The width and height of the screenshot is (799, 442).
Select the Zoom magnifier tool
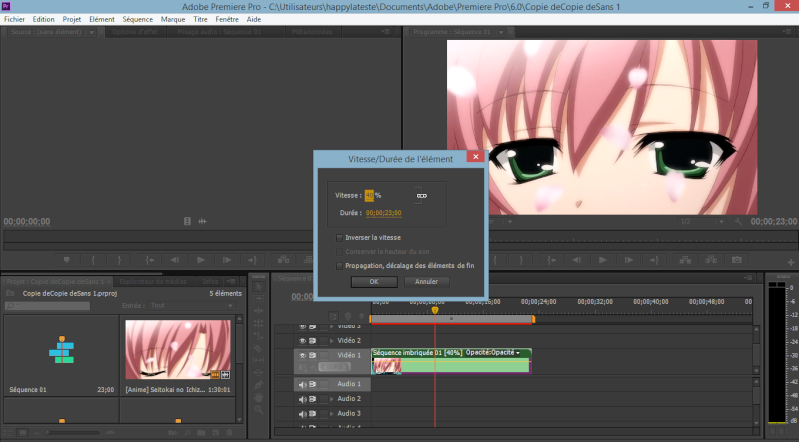click(x=258, y=409)
